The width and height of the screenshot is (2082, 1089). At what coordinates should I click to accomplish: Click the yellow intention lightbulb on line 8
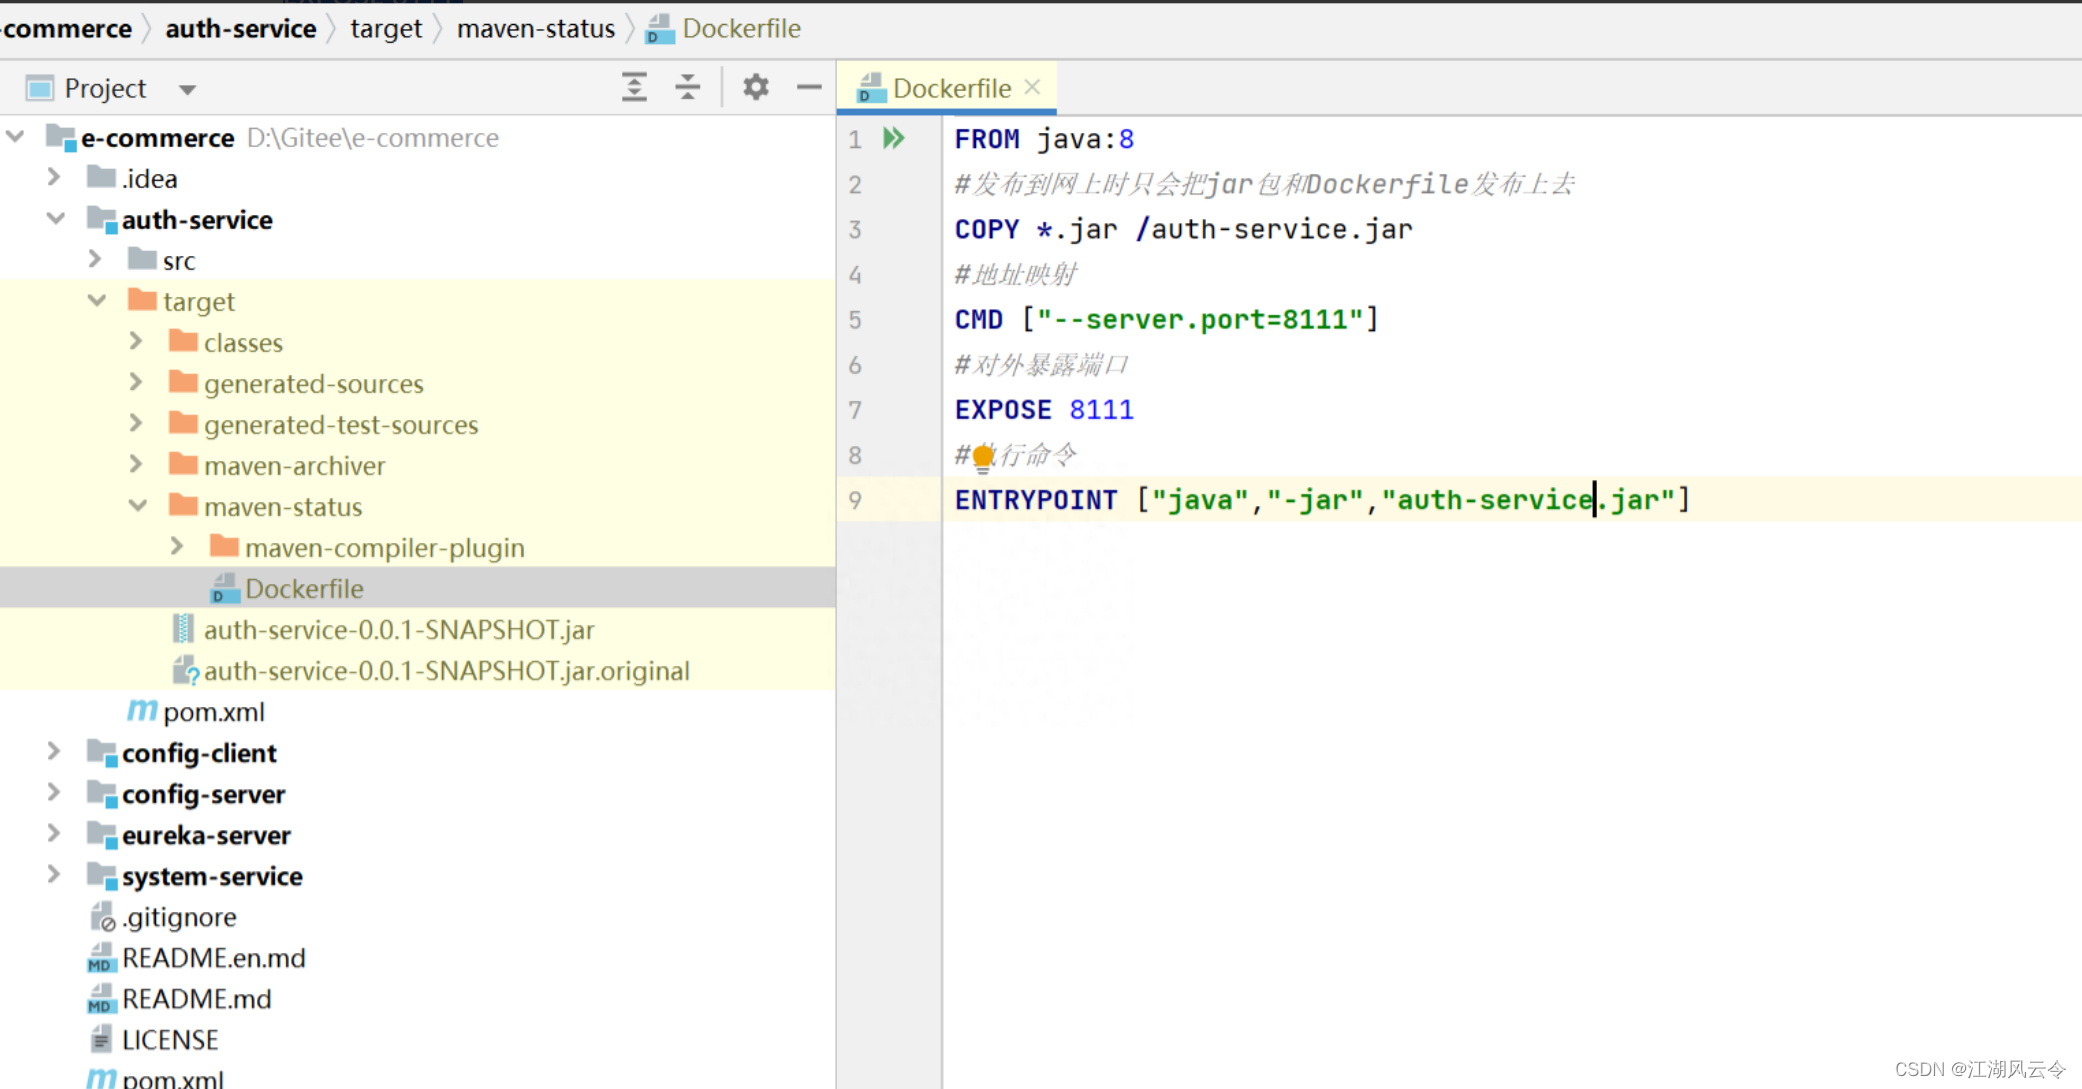983,457
